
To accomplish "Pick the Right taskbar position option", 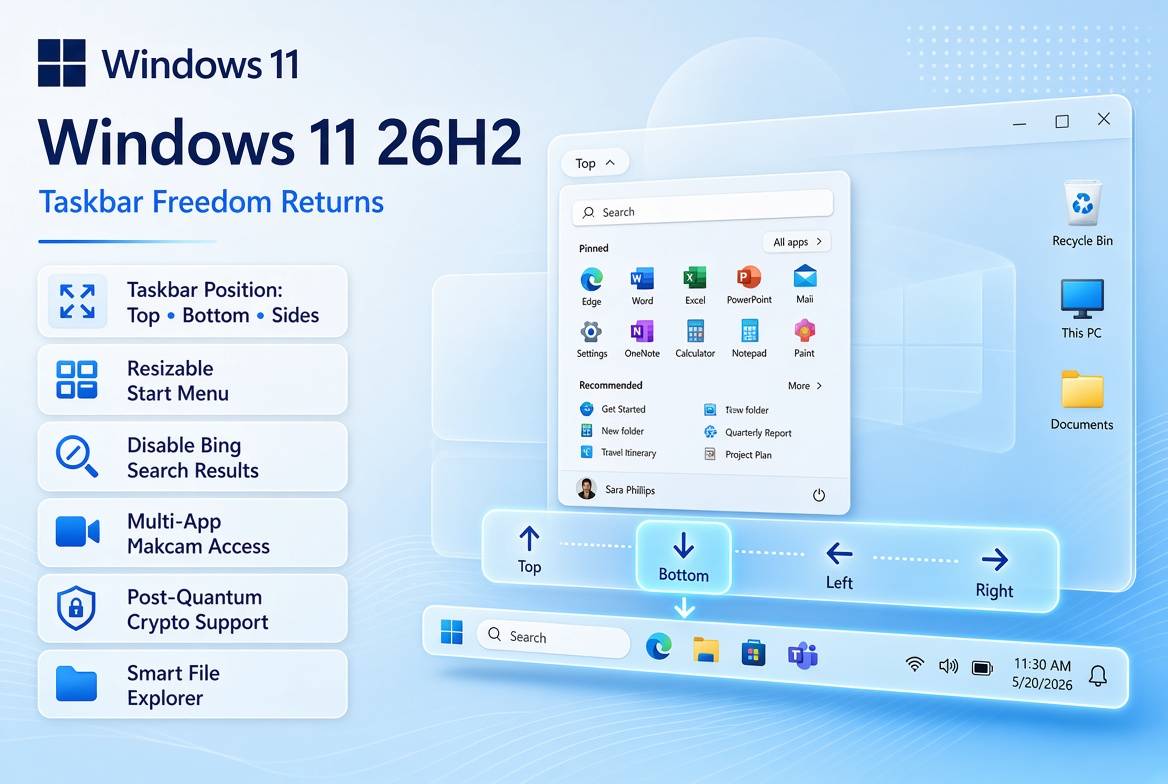I will click(x=994, y=574).
